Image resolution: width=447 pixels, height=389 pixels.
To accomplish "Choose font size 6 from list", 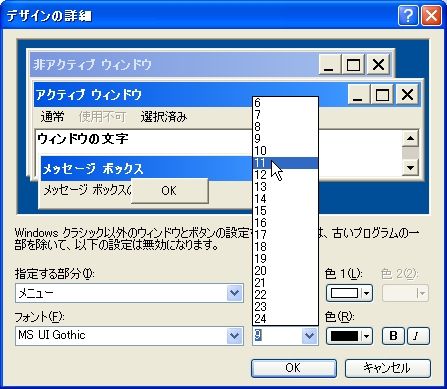I will [285, 103].
